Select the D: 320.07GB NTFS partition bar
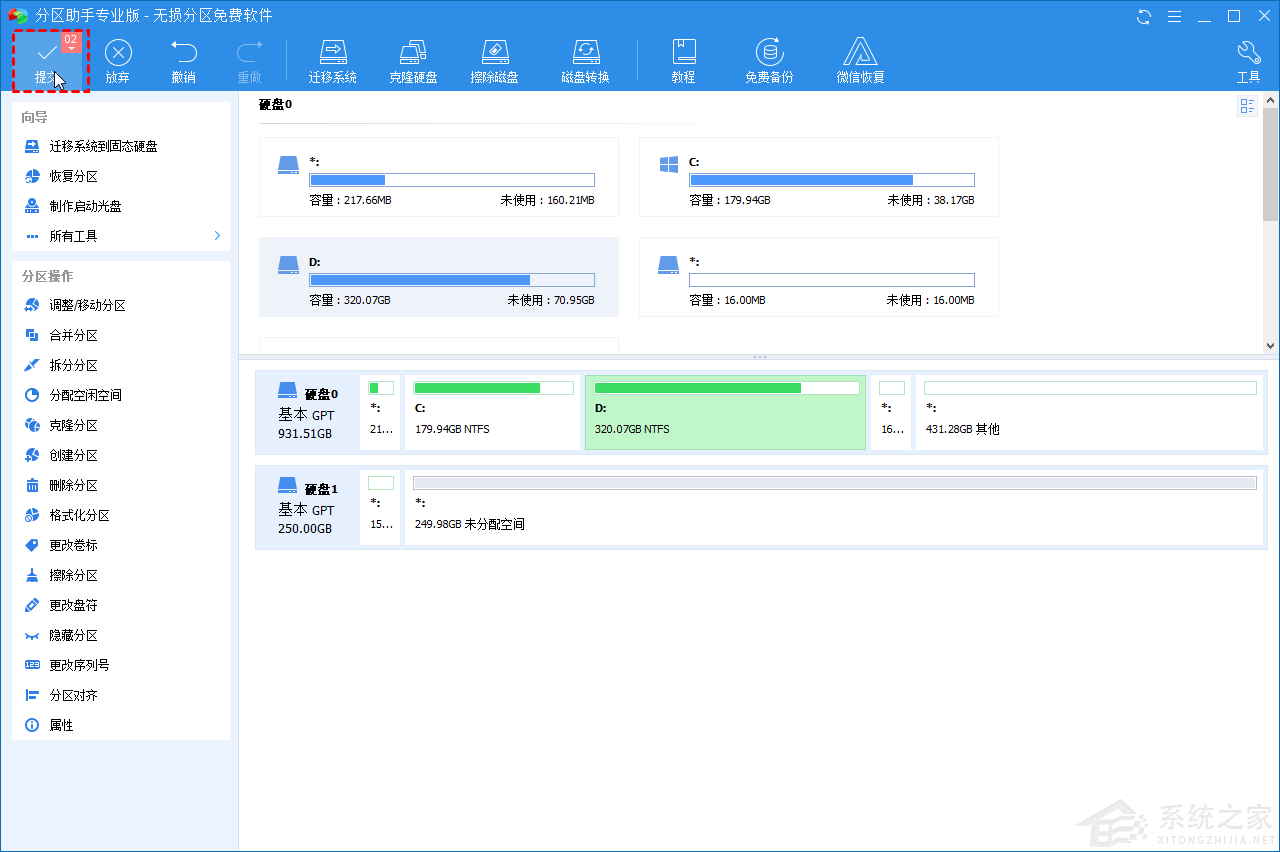 [x=724, y=412]
